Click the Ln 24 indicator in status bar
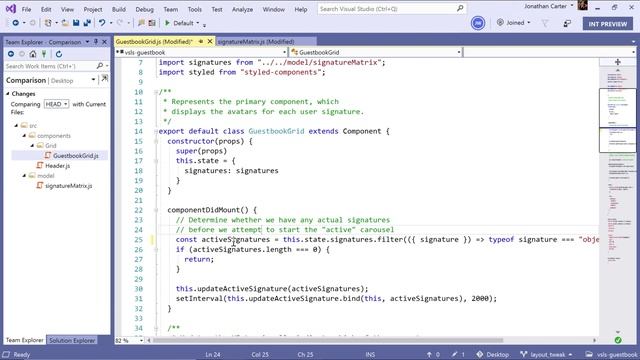Viewport: 640px width, 360px height. (x=213, y=355)
